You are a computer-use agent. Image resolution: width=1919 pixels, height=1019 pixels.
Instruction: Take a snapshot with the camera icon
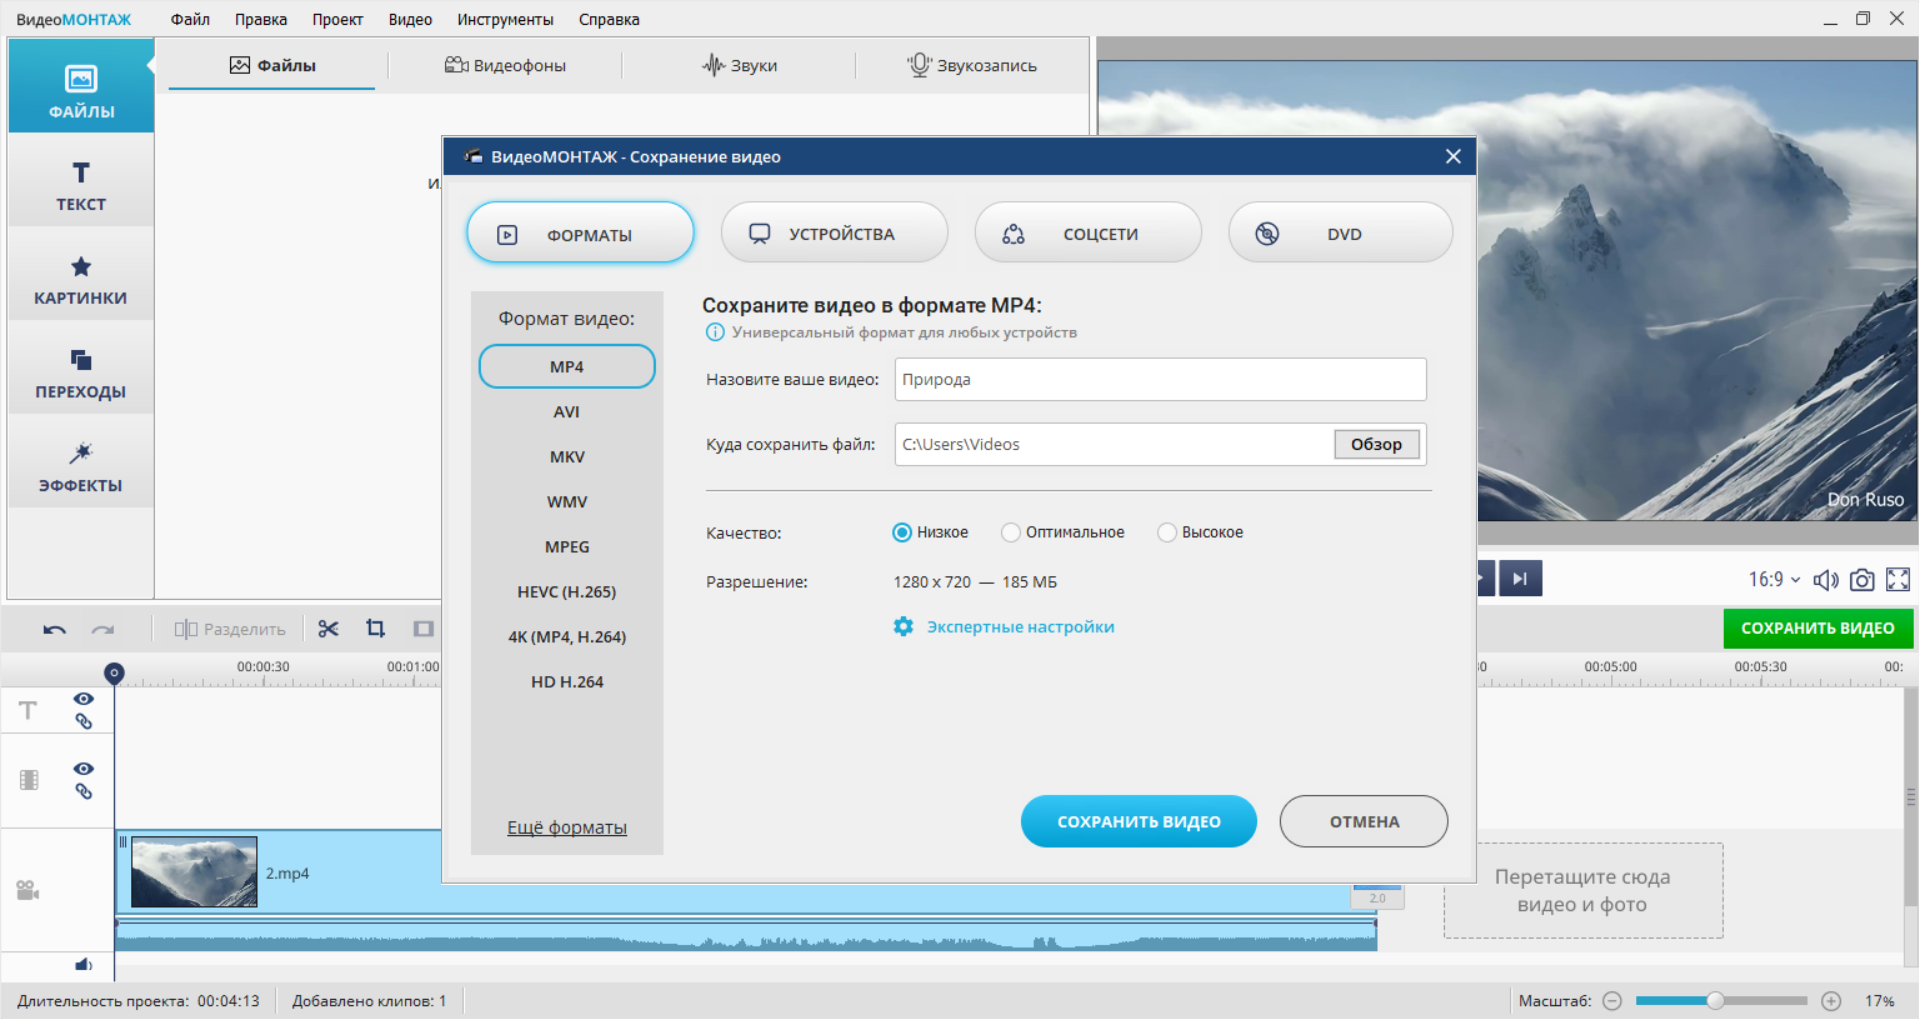(x=1861, y=580)
